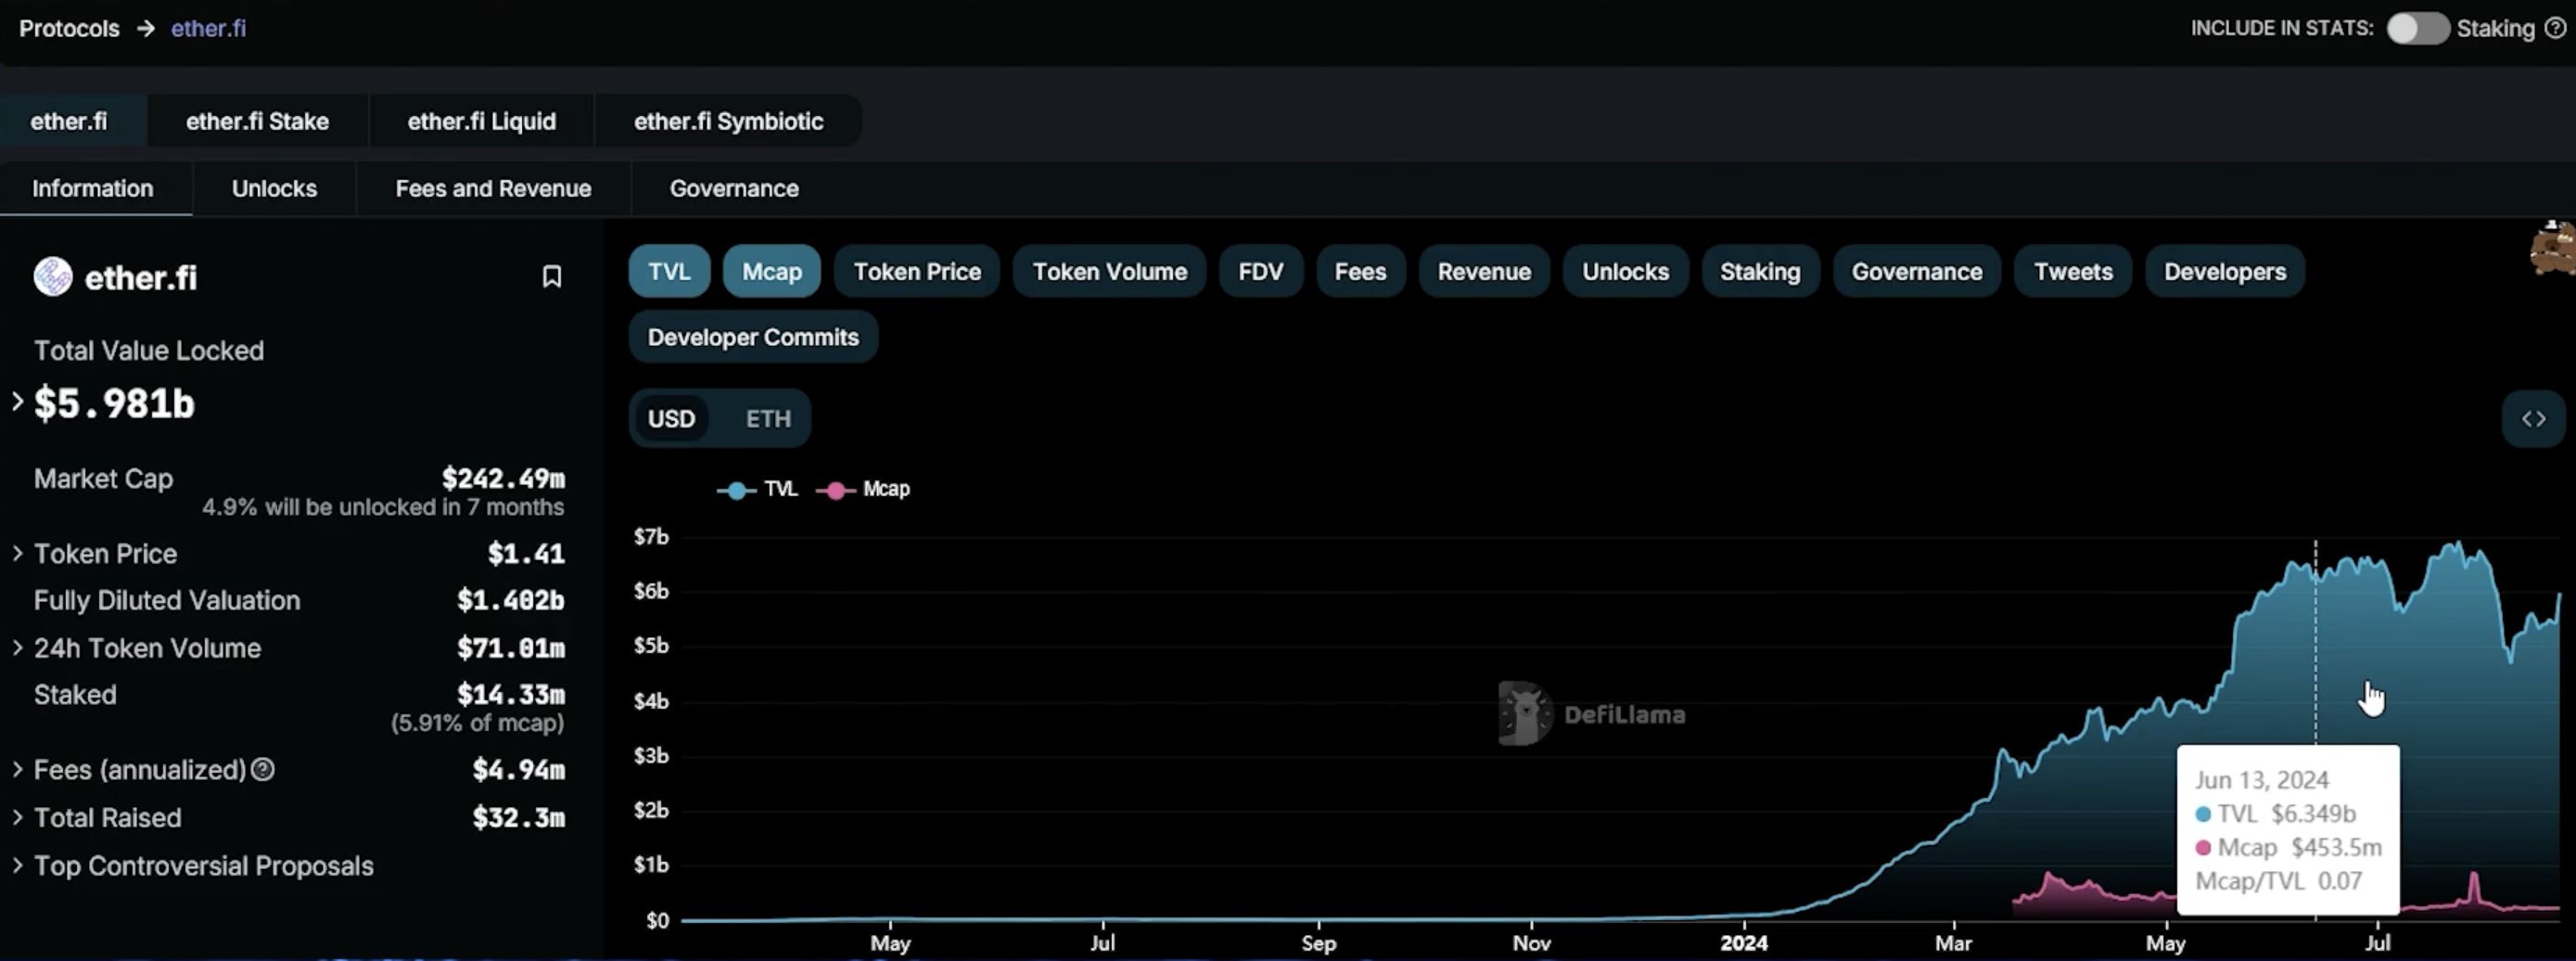Viewport: 2576px width, 961px height.
Task: Toggle the TVL legend marker
Action: click(x=737, y=490)
